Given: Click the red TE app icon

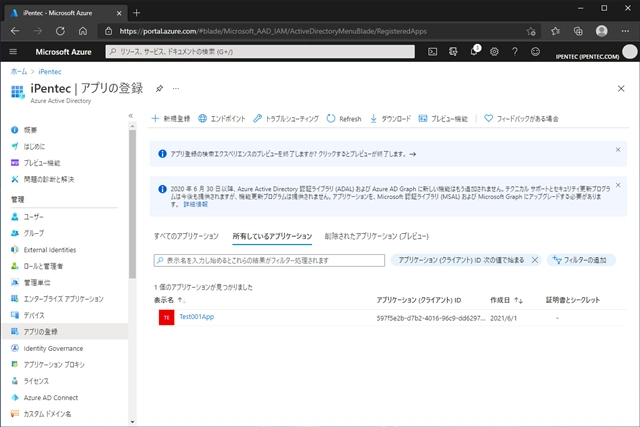Looking at the screenshot, I should click(167, 318).
